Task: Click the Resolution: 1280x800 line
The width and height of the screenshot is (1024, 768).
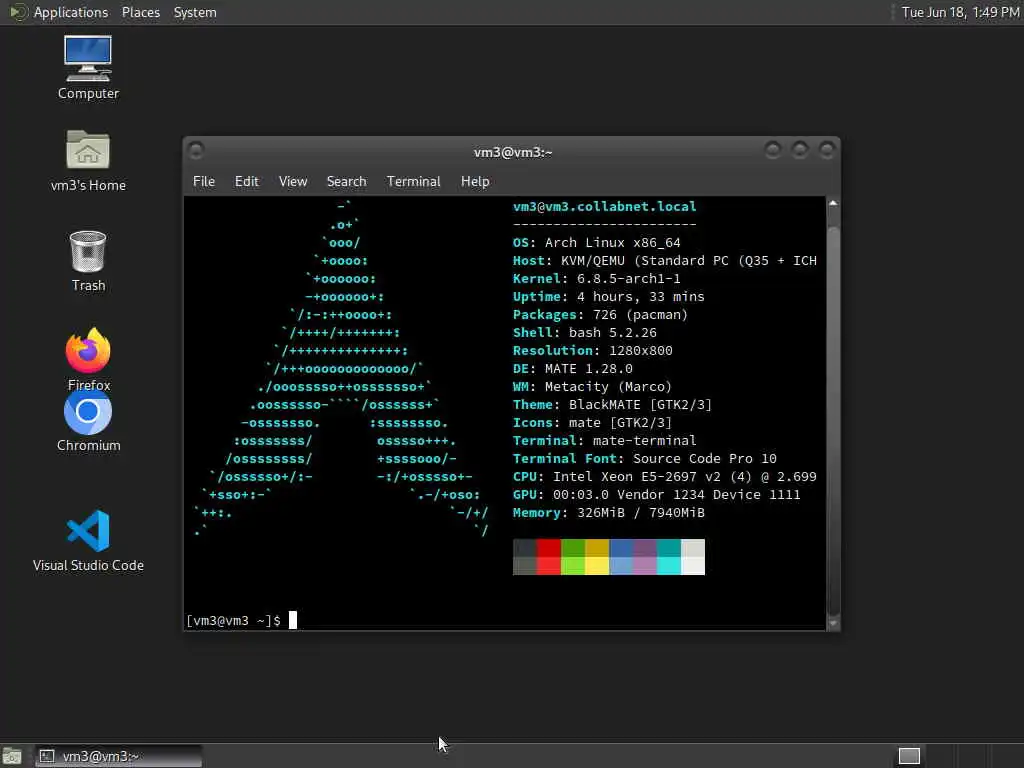Action: 593,350
